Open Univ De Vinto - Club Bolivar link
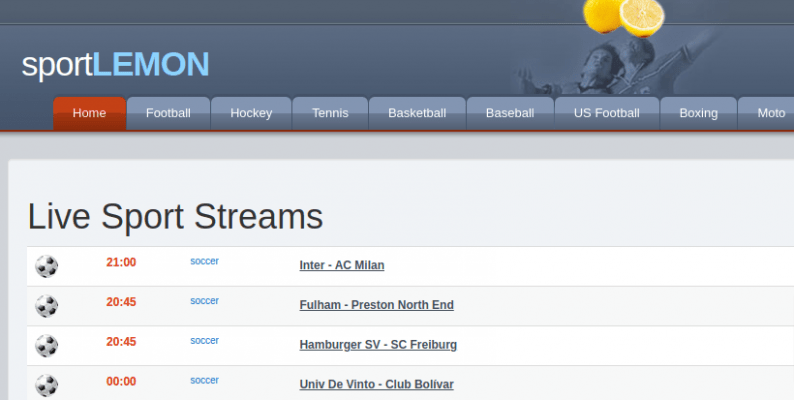 click(x=376, y=385)
